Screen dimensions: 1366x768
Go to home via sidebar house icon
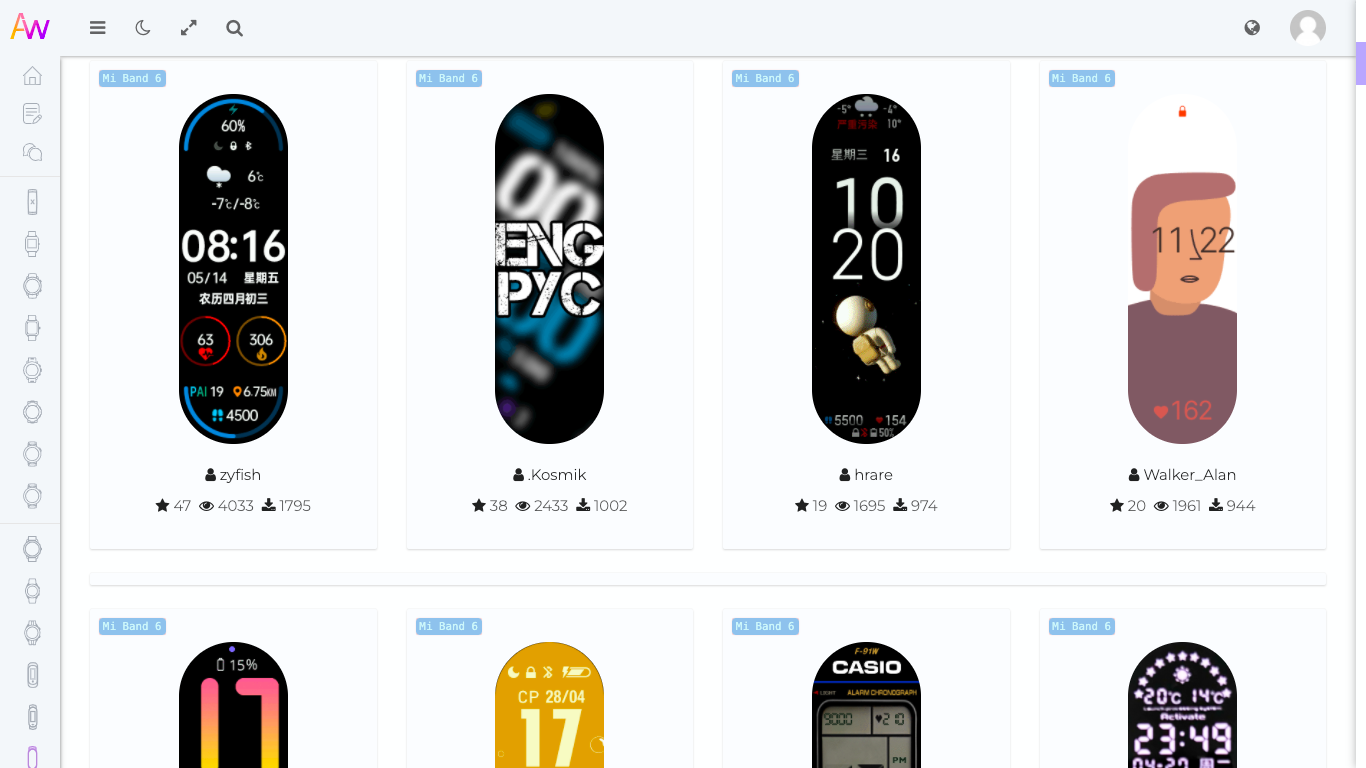click(32, 76)
